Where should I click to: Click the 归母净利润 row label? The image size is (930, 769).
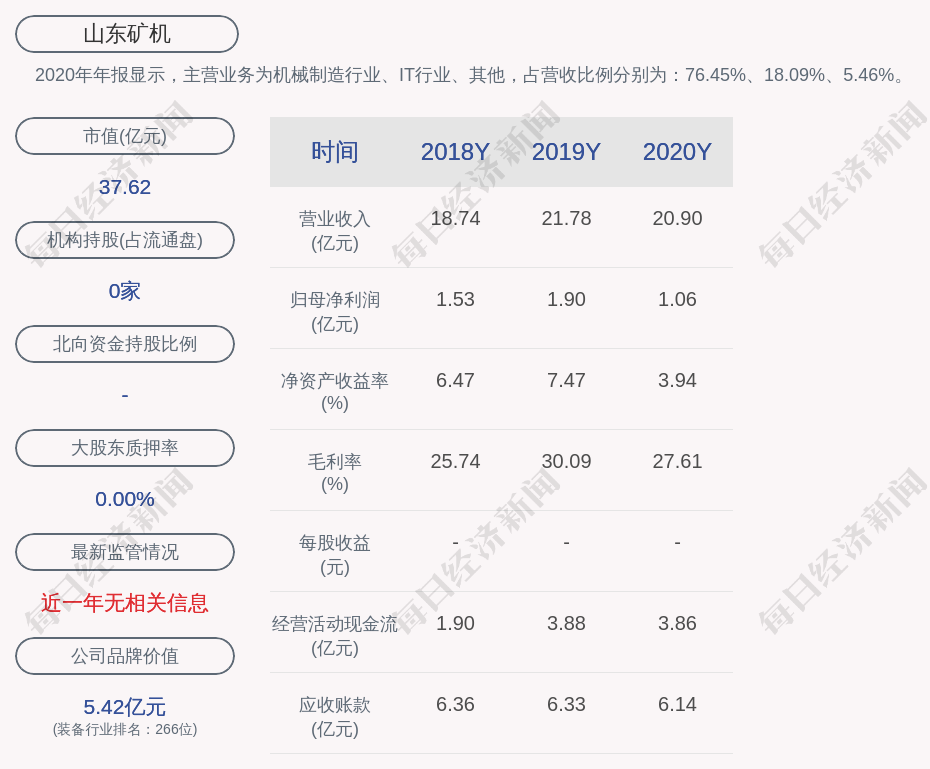pos(334,311)
